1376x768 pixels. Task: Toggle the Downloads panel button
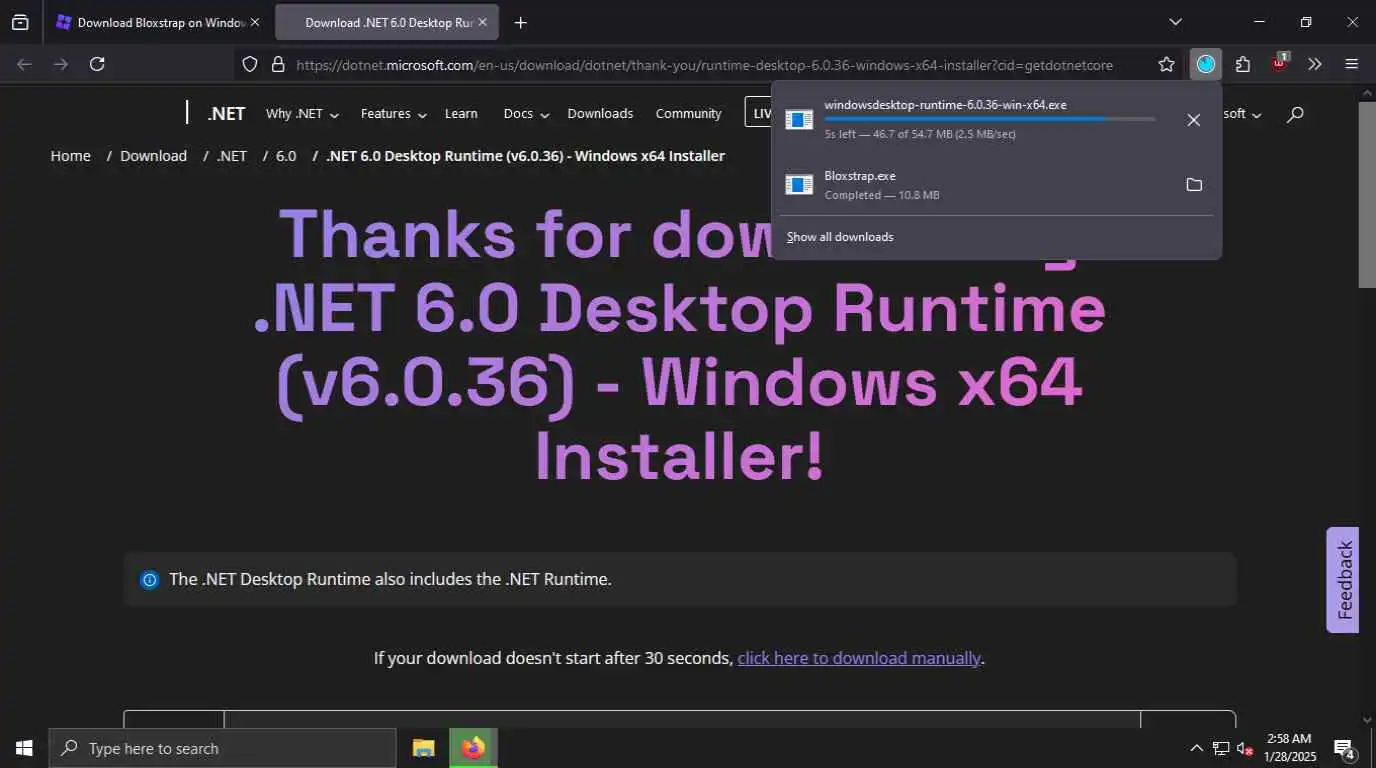1206,64
